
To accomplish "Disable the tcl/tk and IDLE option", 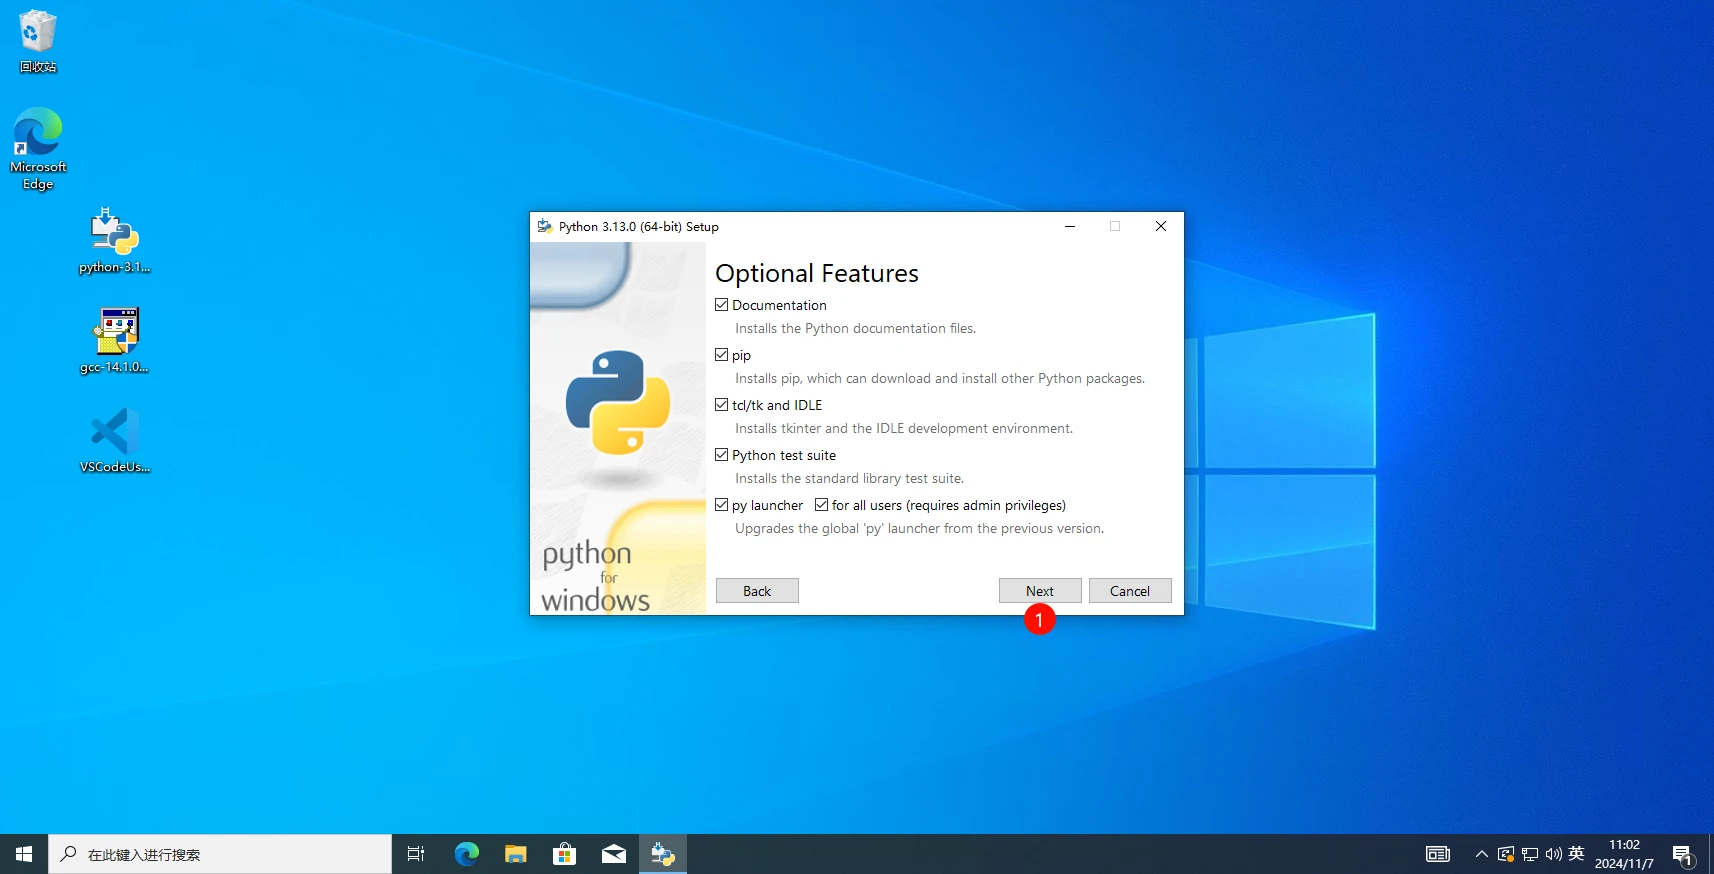I will pyautogui.click(x=722, y=405).
